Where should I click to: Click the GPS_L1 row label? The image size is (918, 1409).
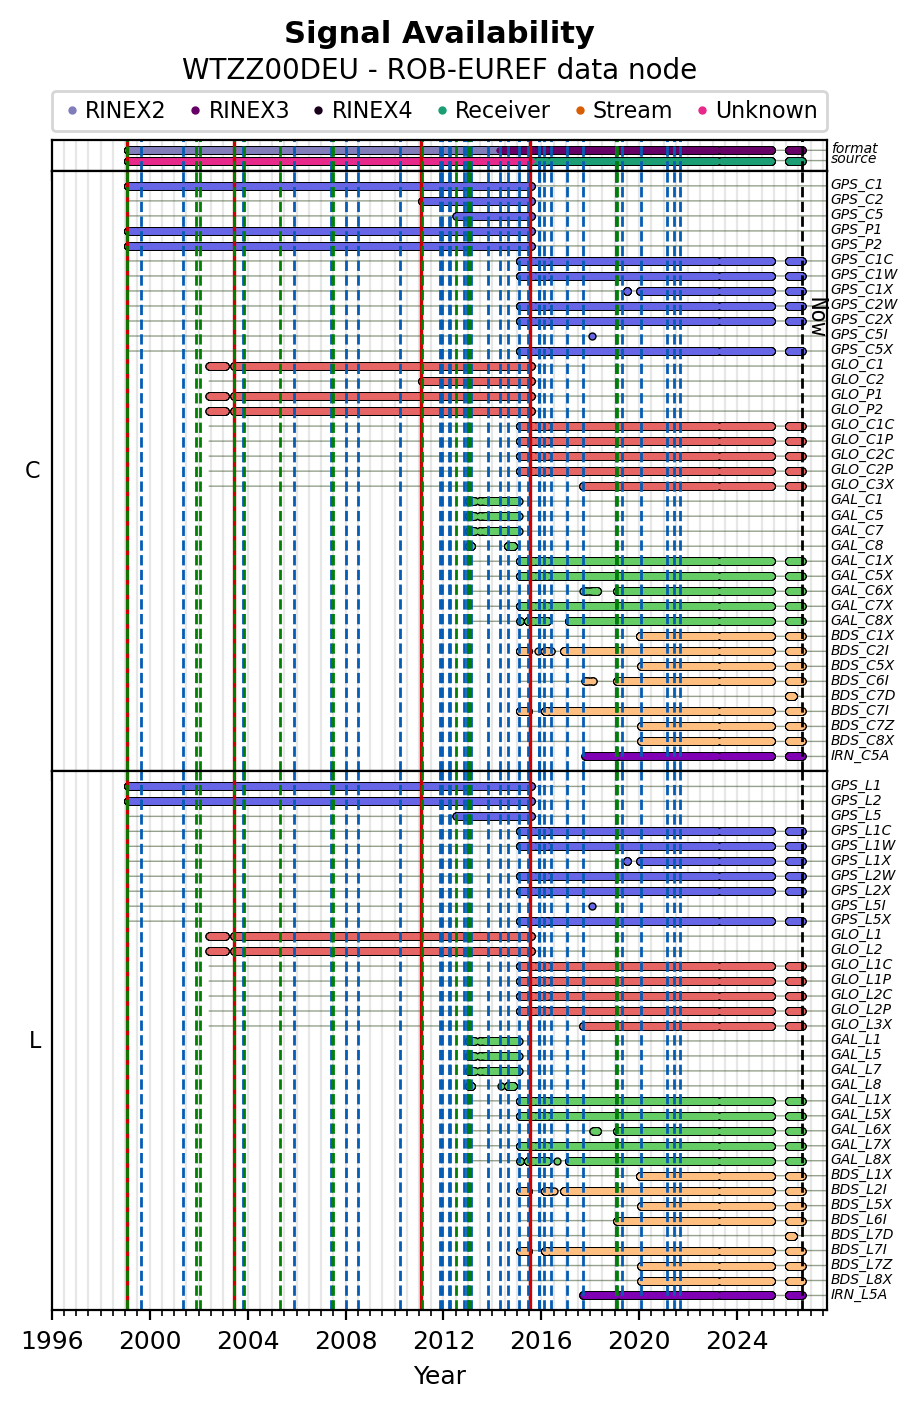tap(856, 786)
